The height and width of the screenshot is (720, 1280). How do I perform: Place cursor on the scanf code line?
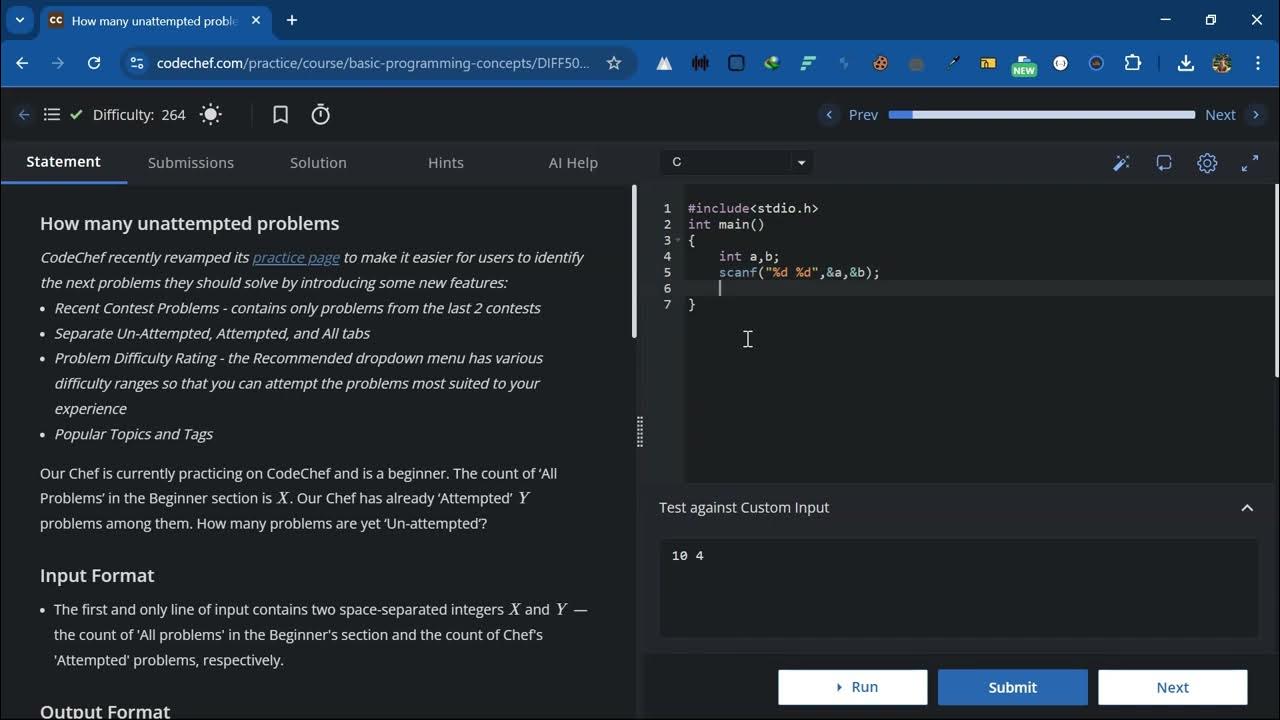(x=799, y=272)
